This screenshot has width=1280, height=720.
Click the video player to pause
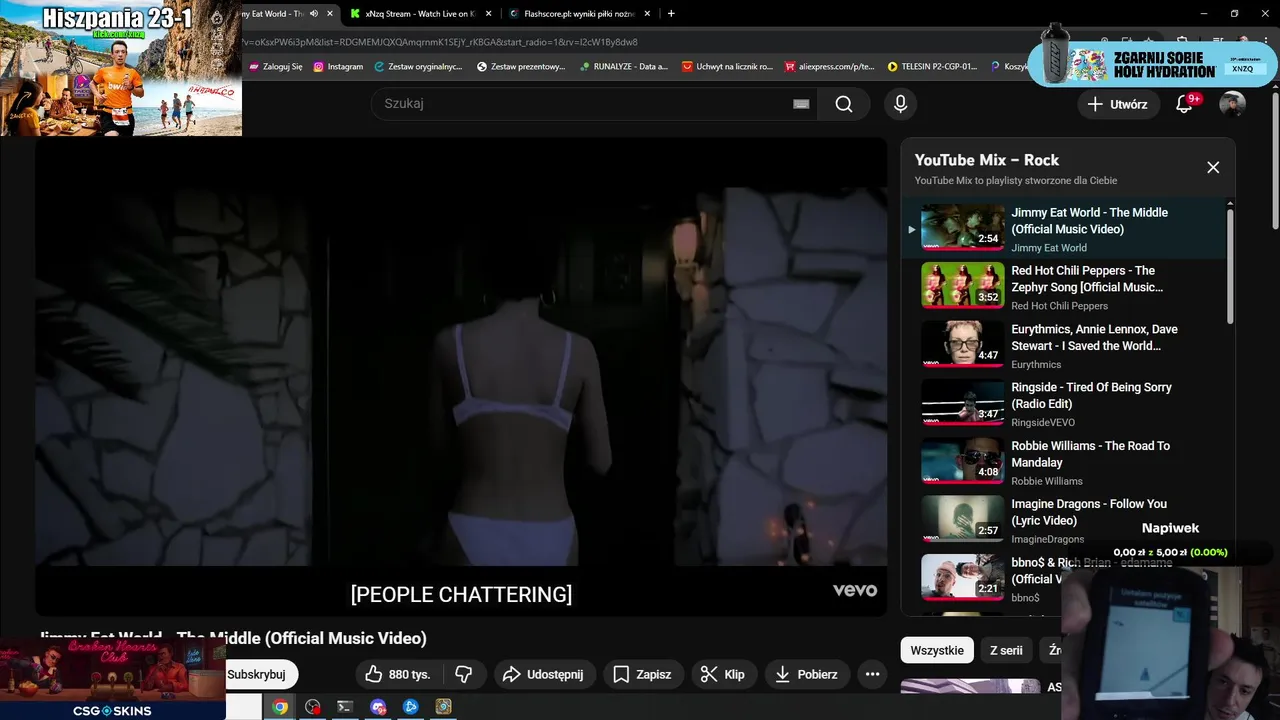tap(461, 375)
